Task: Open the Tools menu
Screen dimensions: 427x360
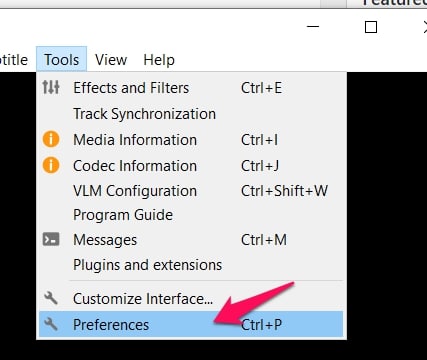Action: [62, 60]
